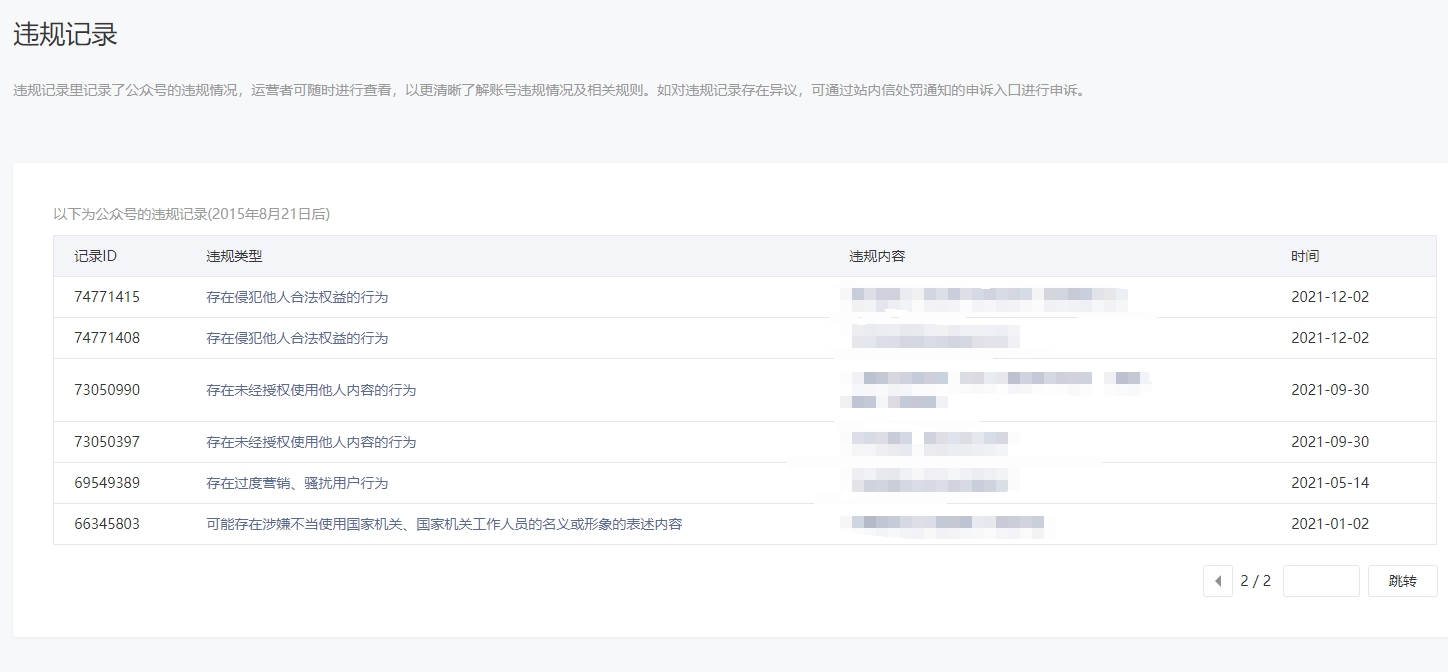Open the 可能存在涉嫌不当使用国家机关 violation entry
This screenshot has width=1448, height=672.
[444, 524]
